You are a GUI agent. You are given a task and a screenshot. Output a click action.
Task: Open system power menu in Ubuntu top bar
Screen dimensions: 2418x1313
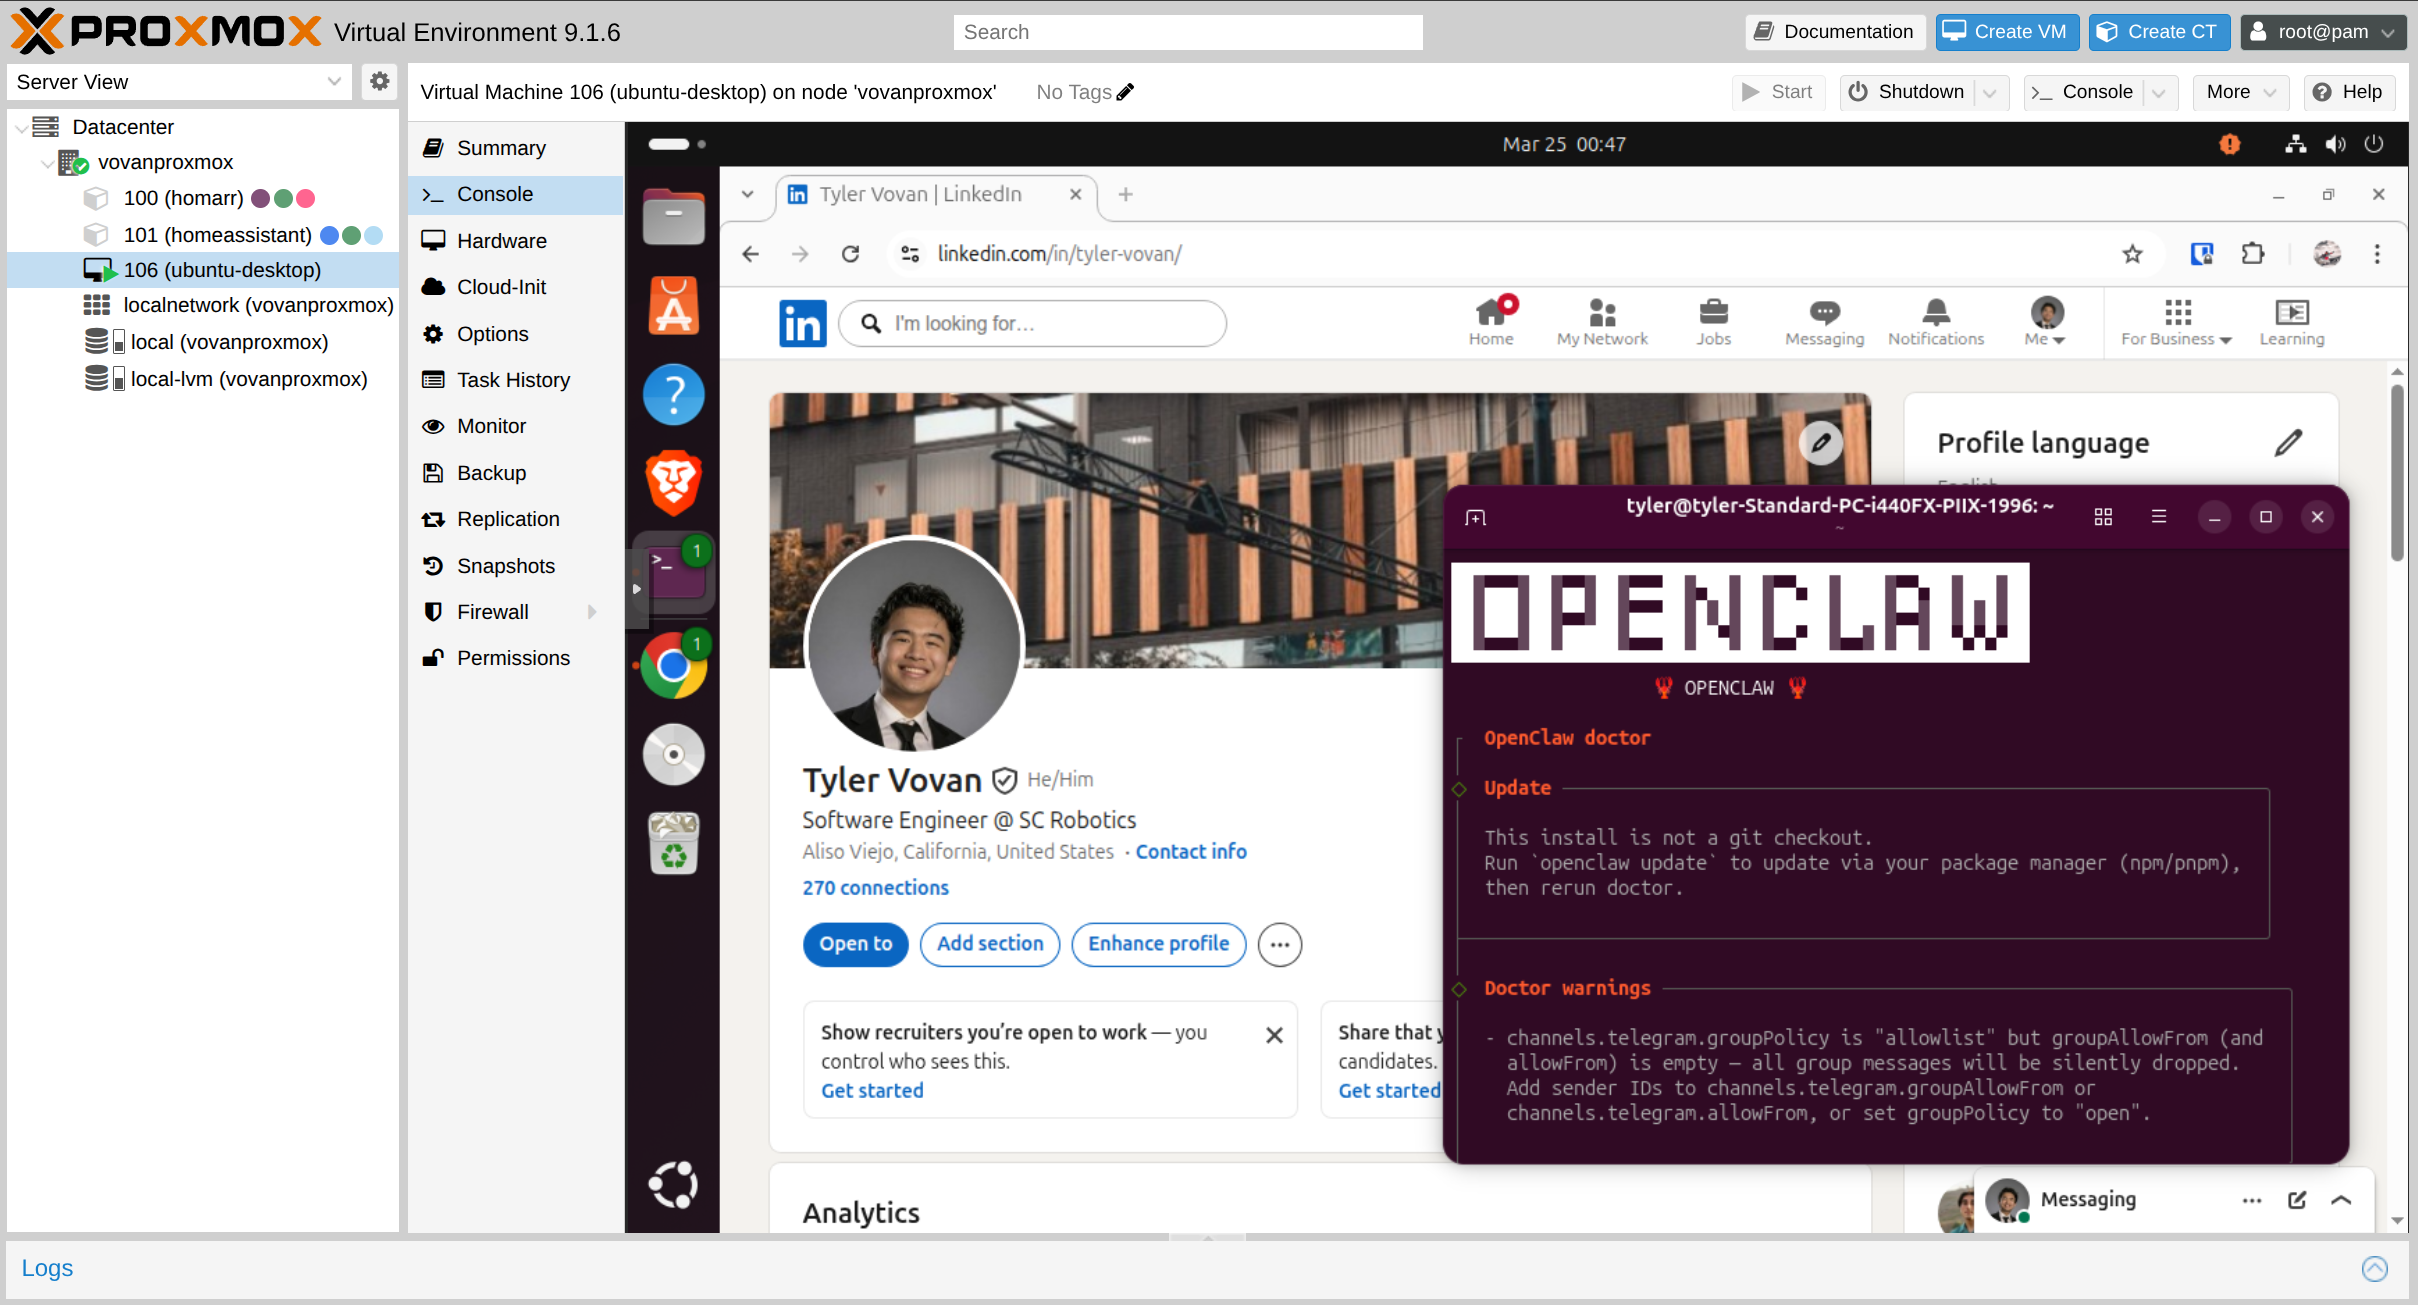(x=2373, y=144)
